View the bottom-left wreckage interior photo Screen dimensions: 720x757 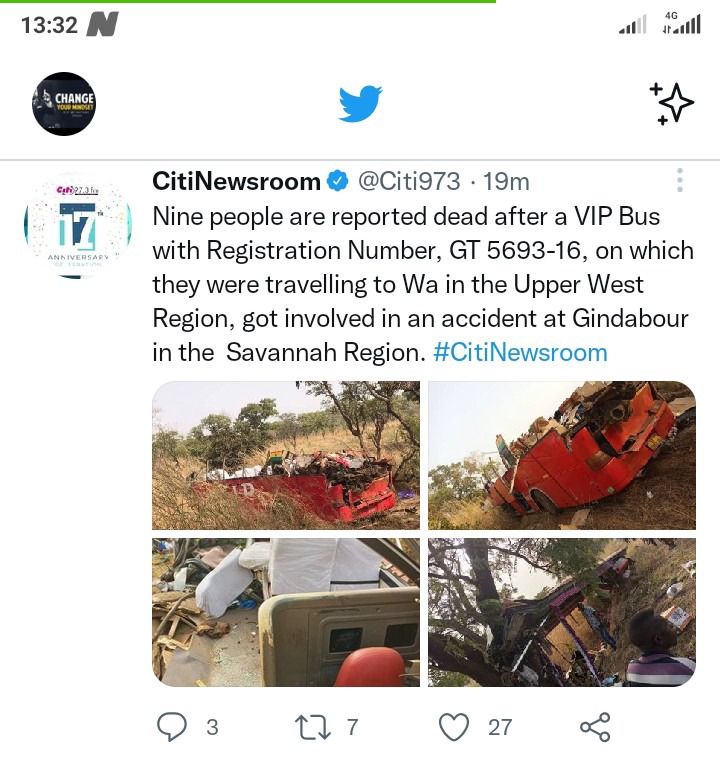click(286, 612)
